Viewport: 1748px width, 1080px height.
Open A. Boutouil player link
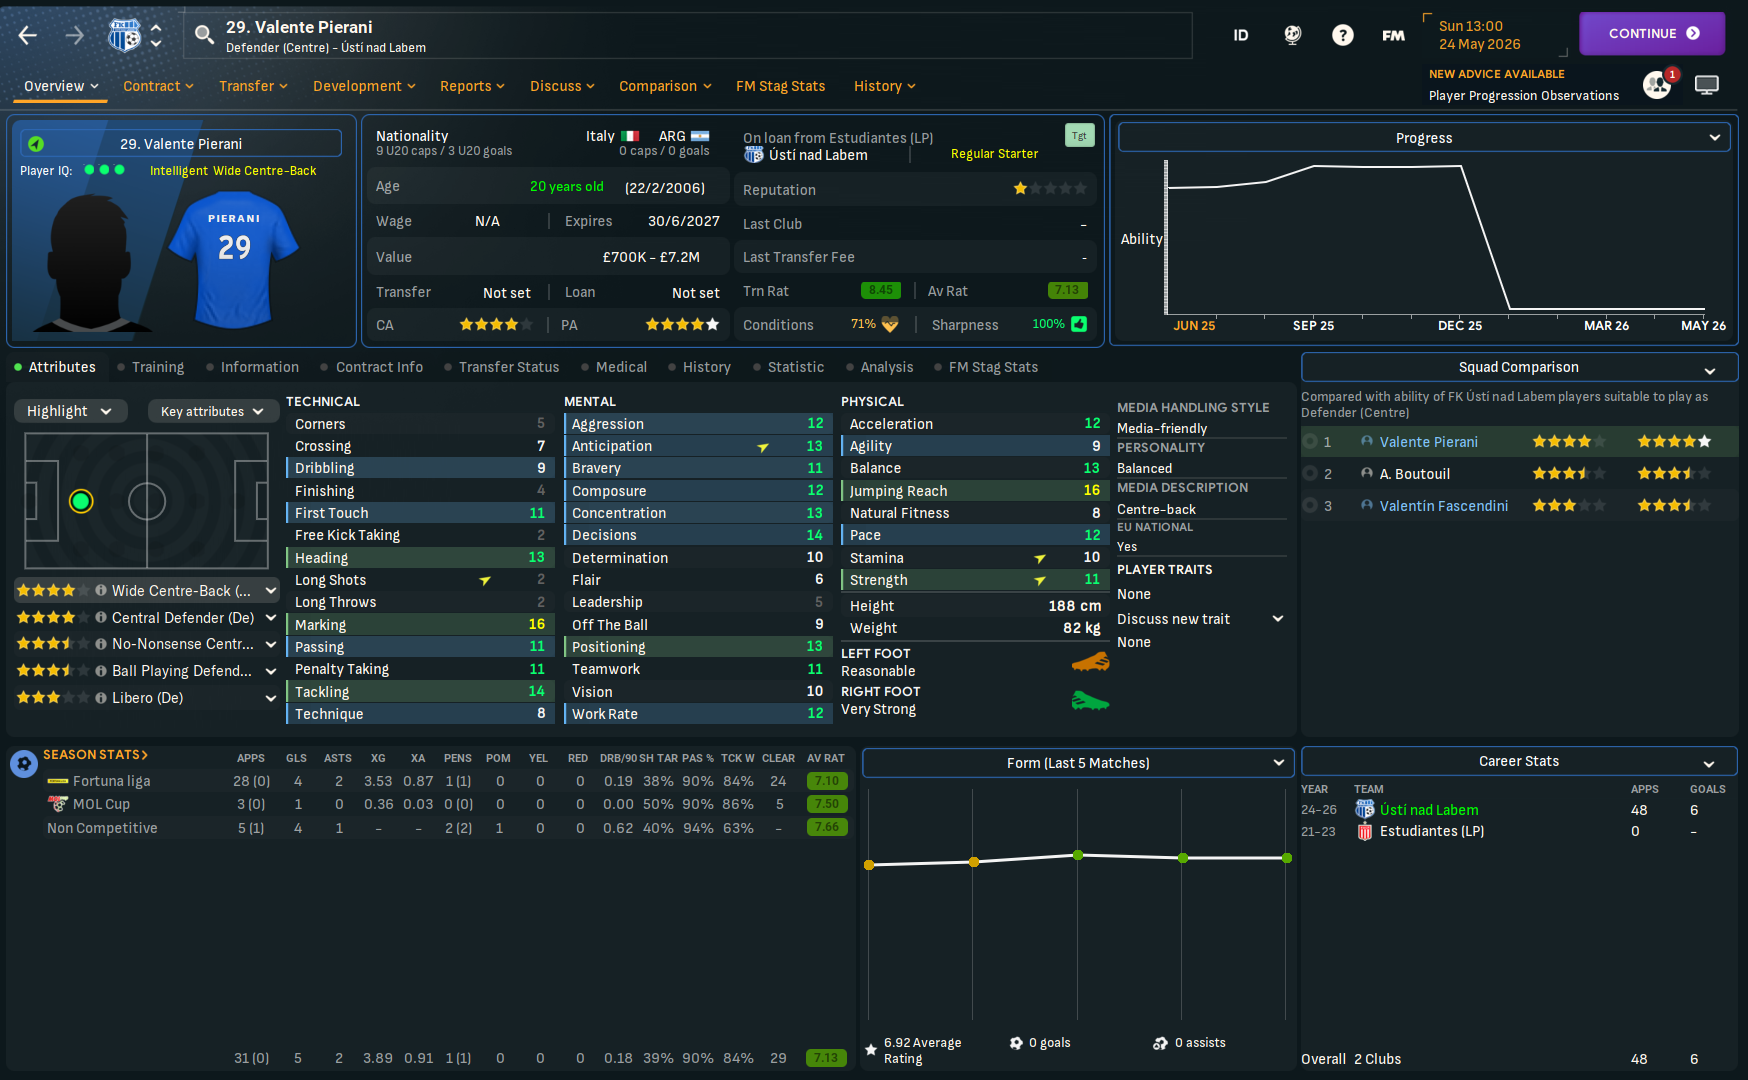1414,474
